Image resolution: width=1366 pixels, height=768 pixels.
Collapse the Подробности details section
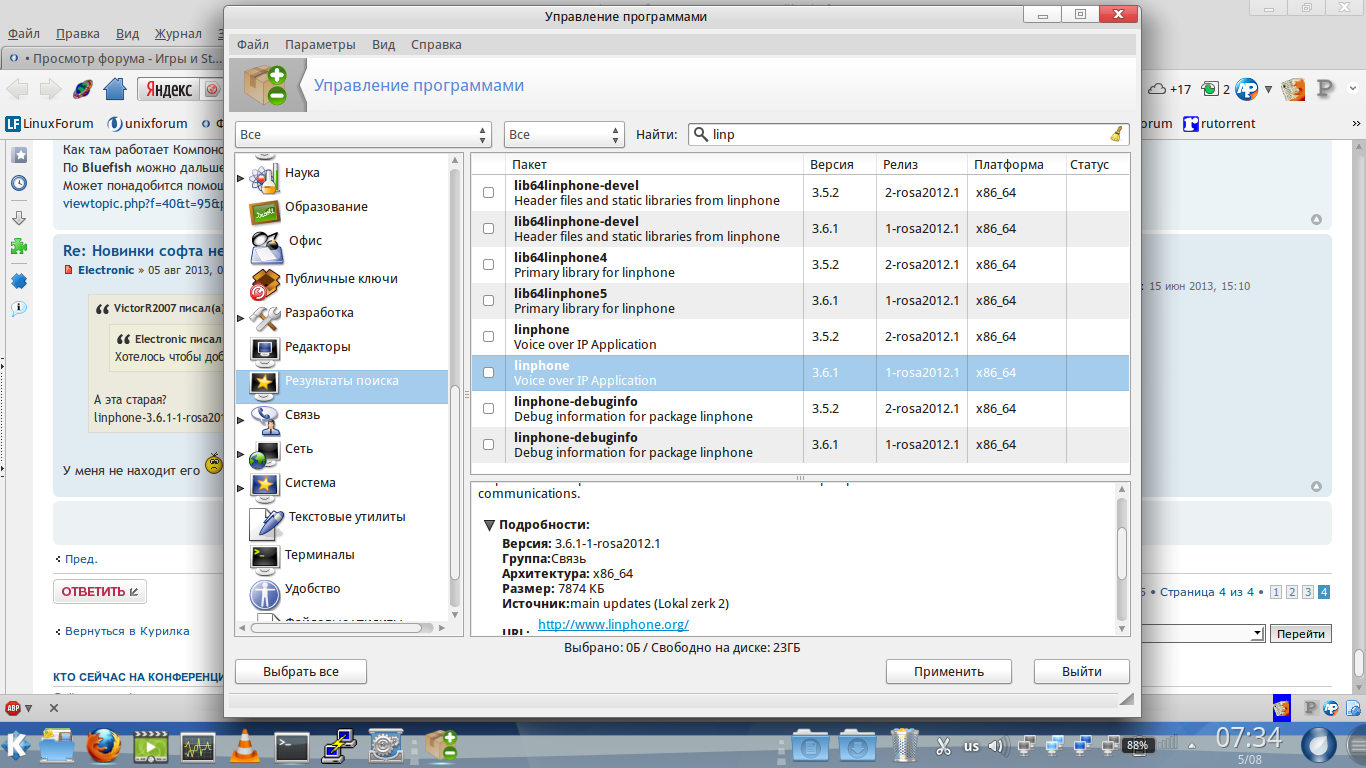(489, 525)
